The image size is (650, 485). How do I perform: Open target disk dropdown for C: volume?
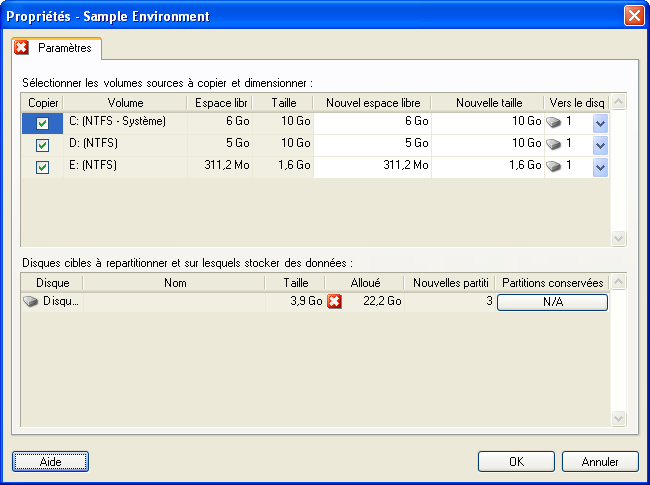coord(600,123)
